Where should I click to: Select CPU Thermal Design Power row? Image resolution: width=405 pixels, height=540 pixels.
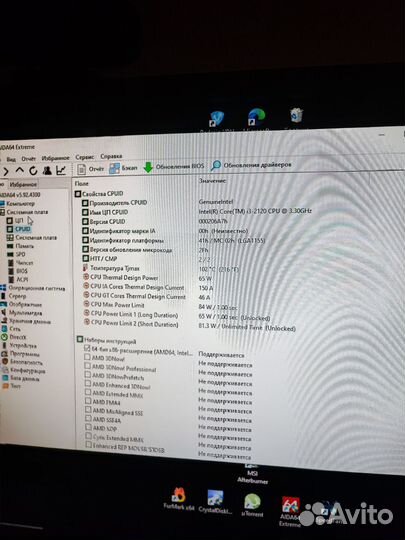(148, 278)
